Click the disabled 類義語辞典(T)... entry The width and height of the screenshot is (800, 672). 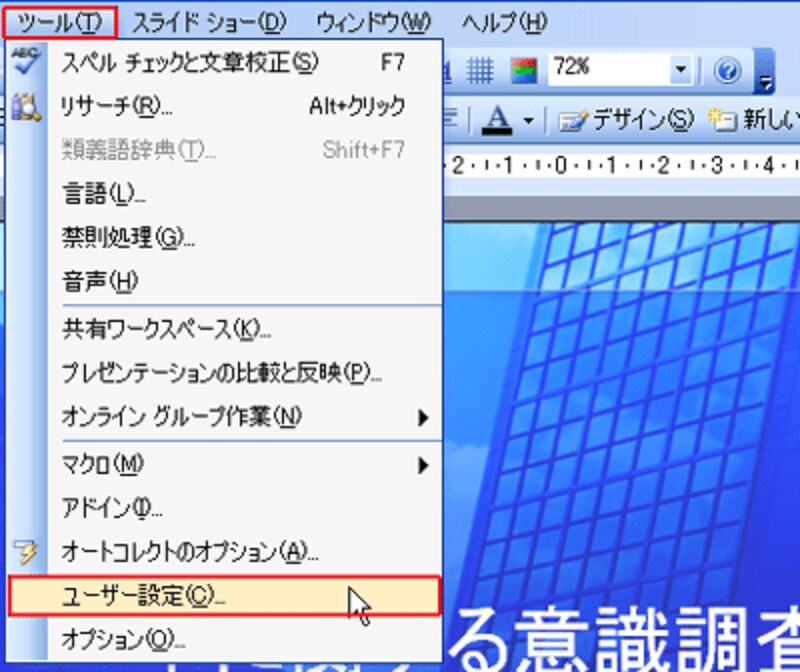[x=224, y=150]
